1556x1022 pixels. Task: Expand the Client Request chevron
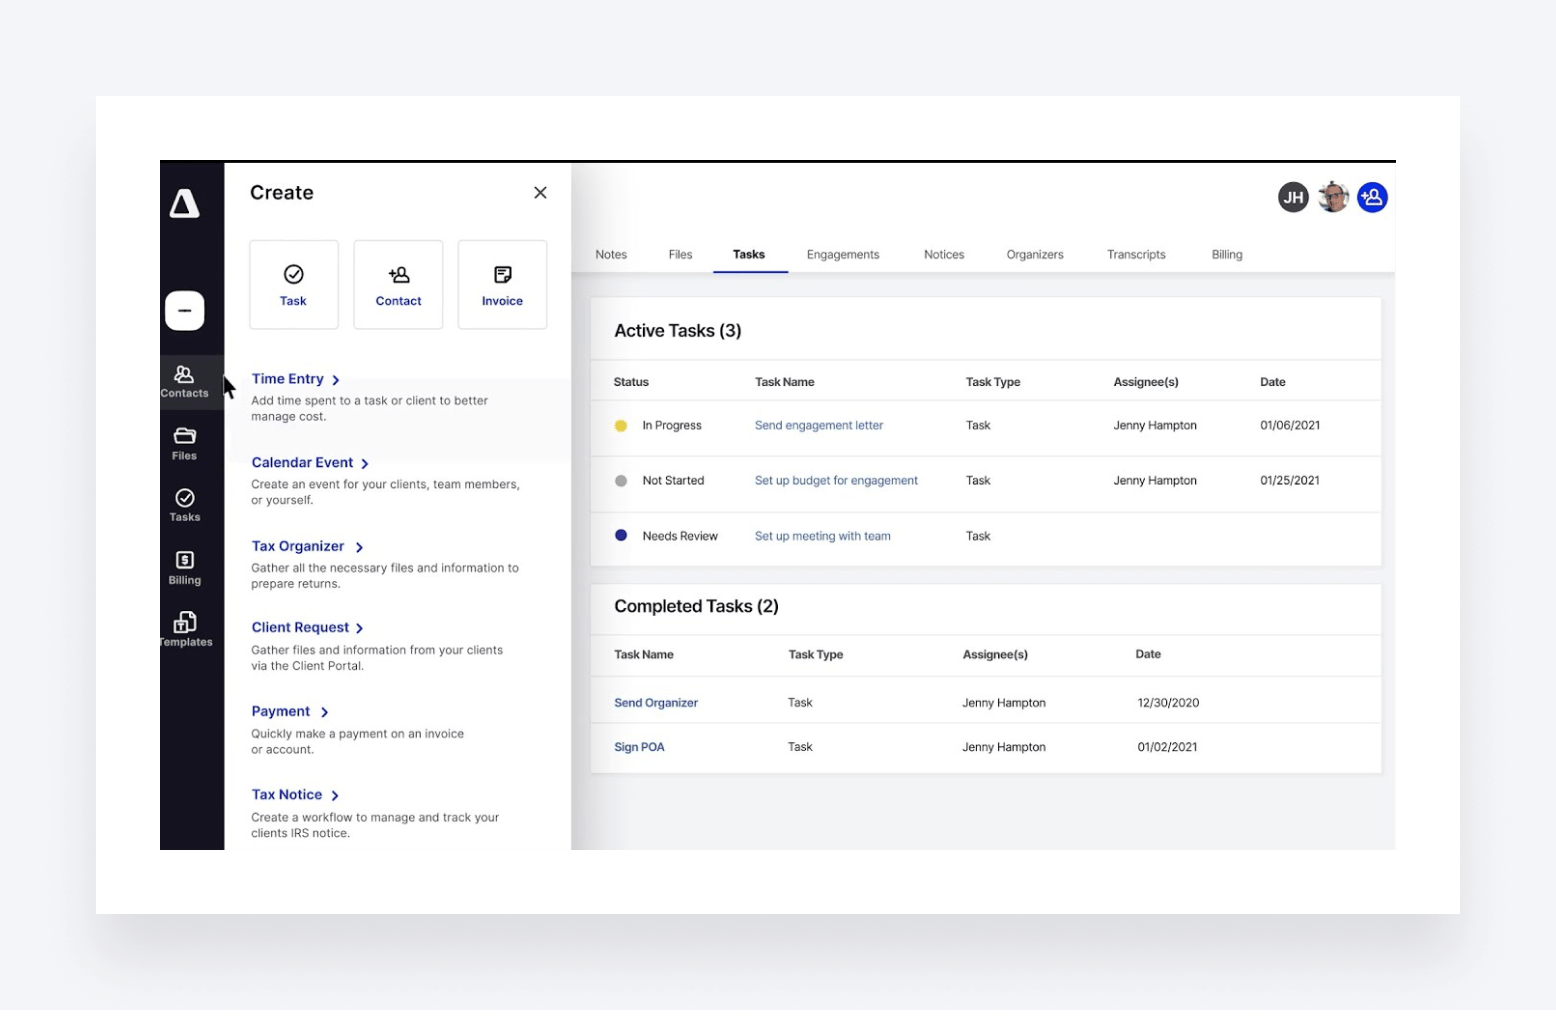point(360,629)
